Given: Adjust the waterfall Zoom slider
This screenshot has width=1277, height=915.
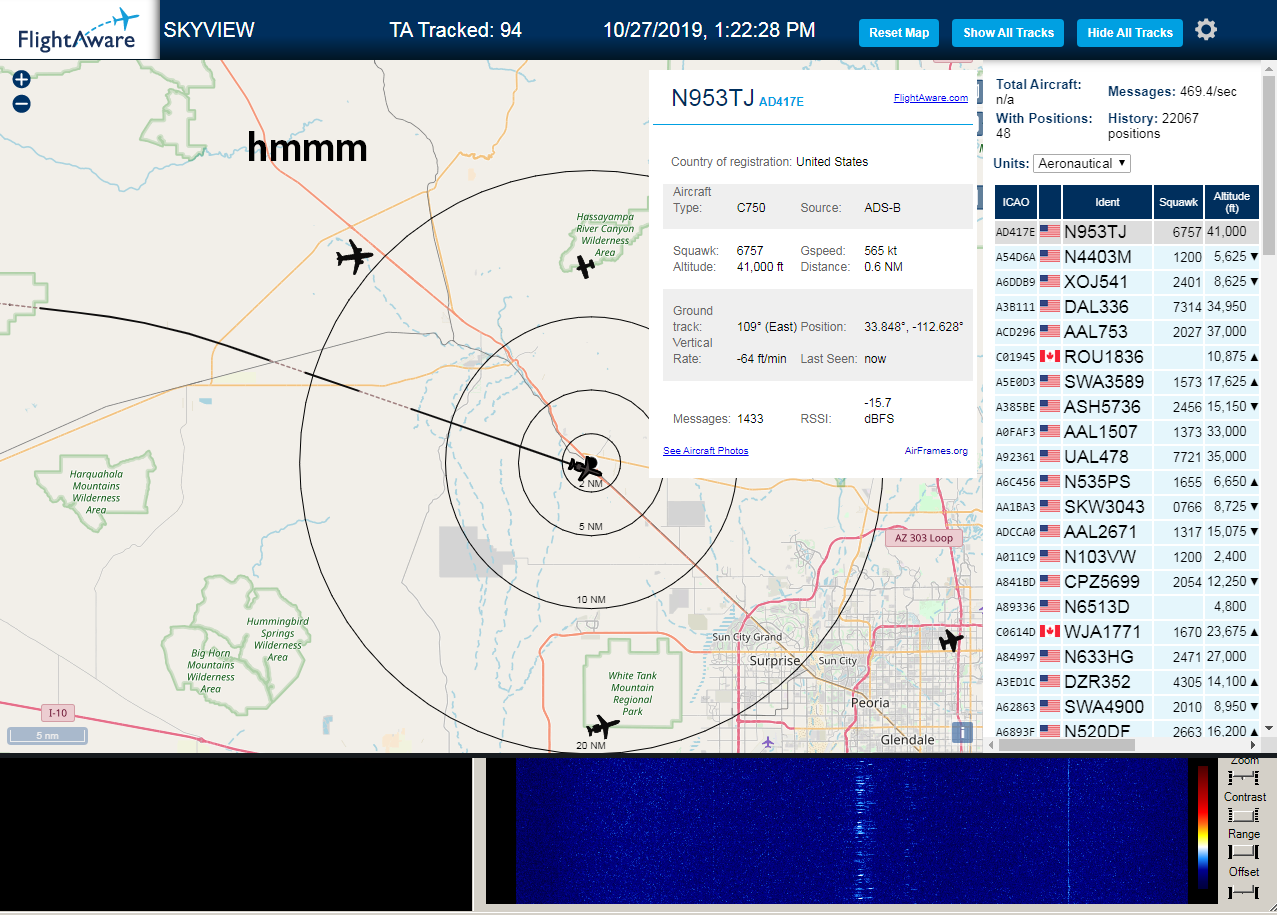Looking at the screenshot, I should pos(1244,777).
